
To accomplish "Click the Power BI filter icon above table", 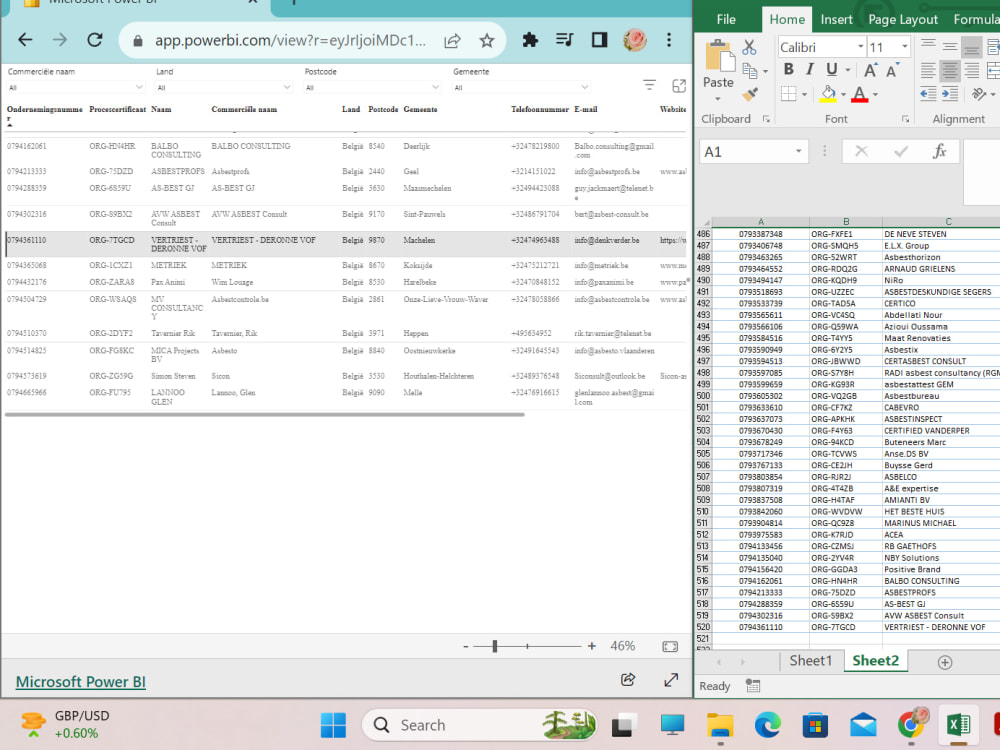I will (649, 85).
